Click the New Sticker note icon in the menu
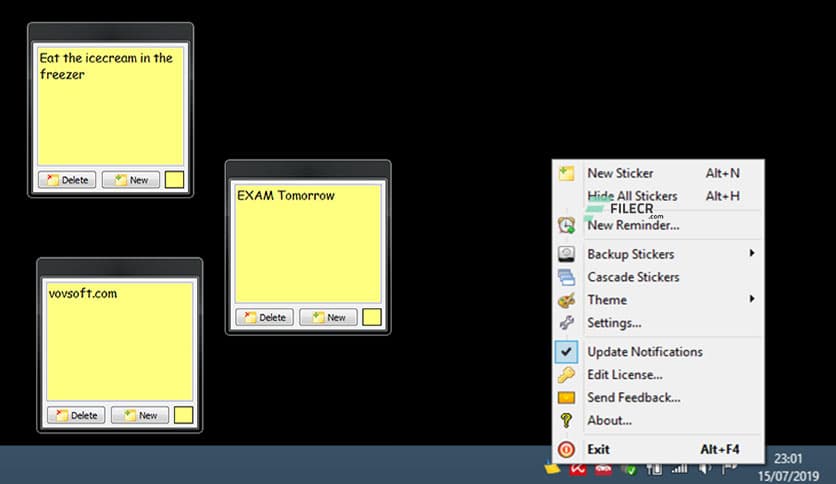 pyautogui.click(x=566, y=173)
